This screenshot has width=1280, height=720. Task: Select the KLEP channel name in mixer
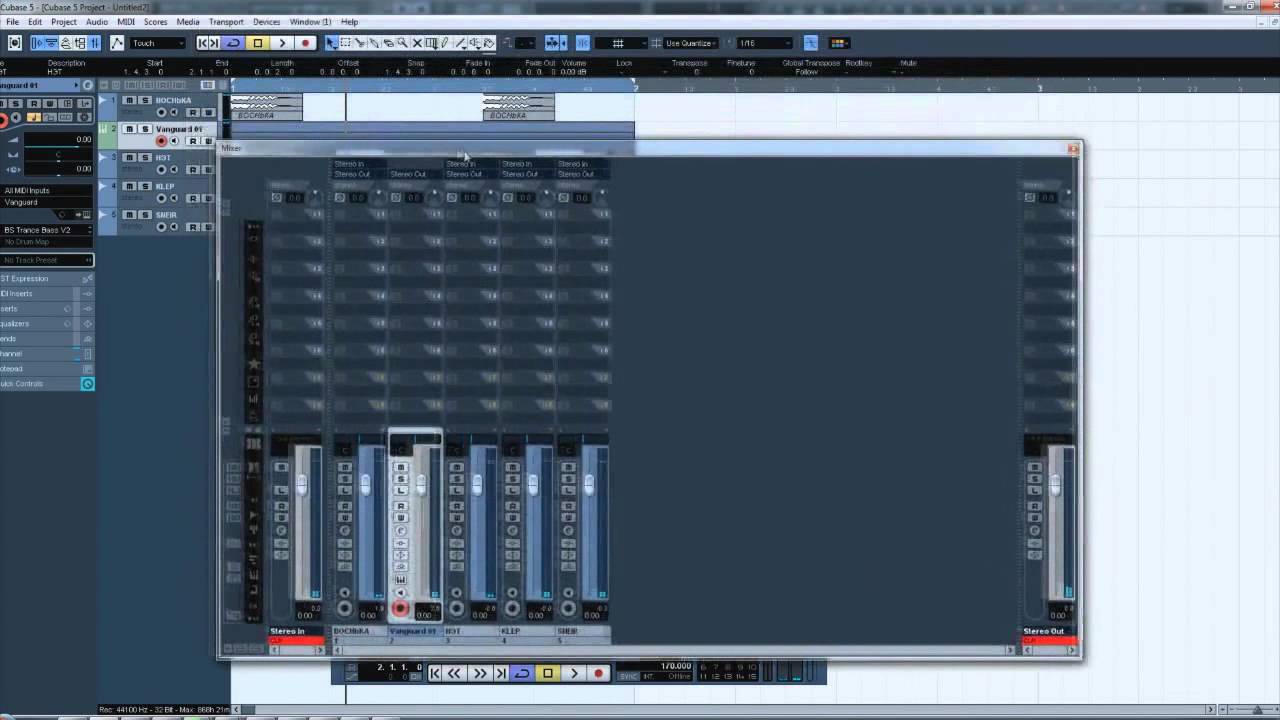click(x=526, y=631)
